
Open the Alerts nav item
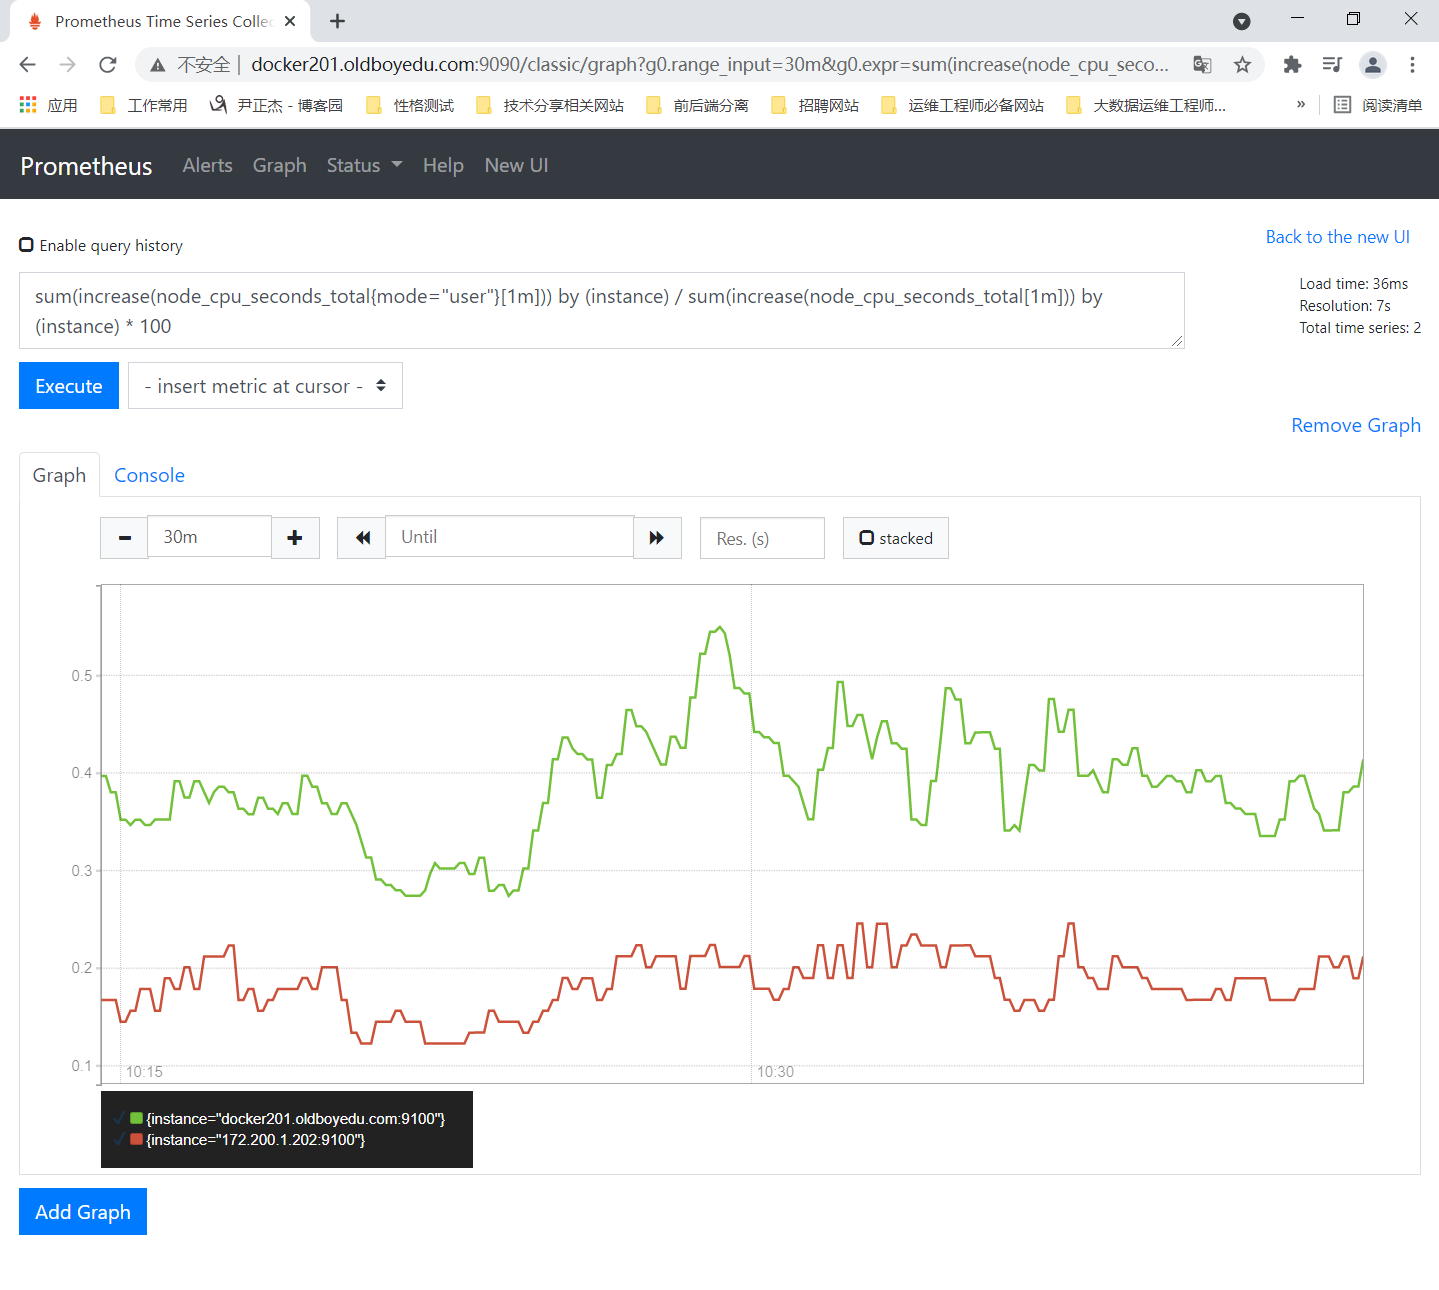[x=207, y=166]
